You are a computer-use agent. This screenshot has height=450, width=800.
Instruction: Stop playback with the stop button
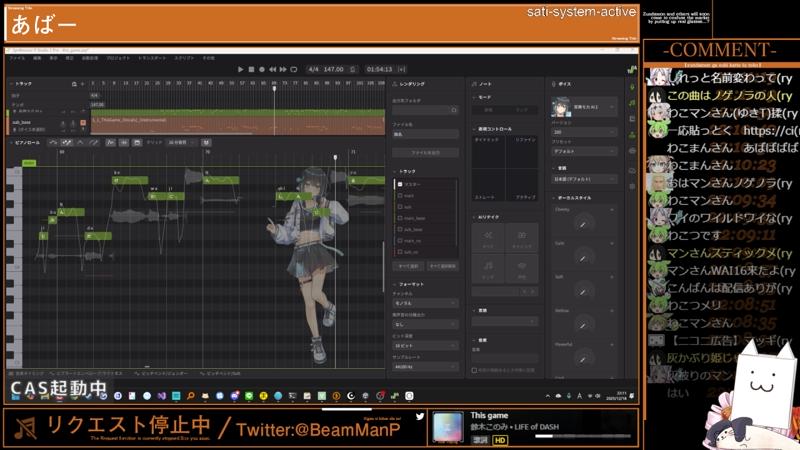(x=251, y=69)
